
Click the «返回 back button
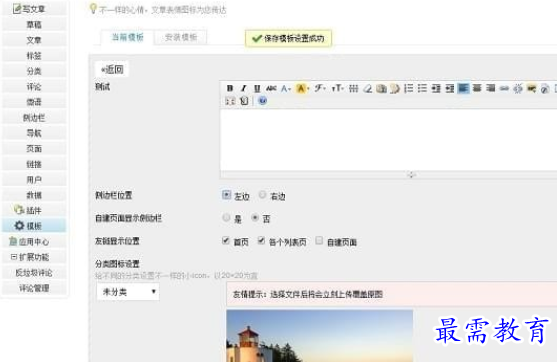[x=112, y=69]
